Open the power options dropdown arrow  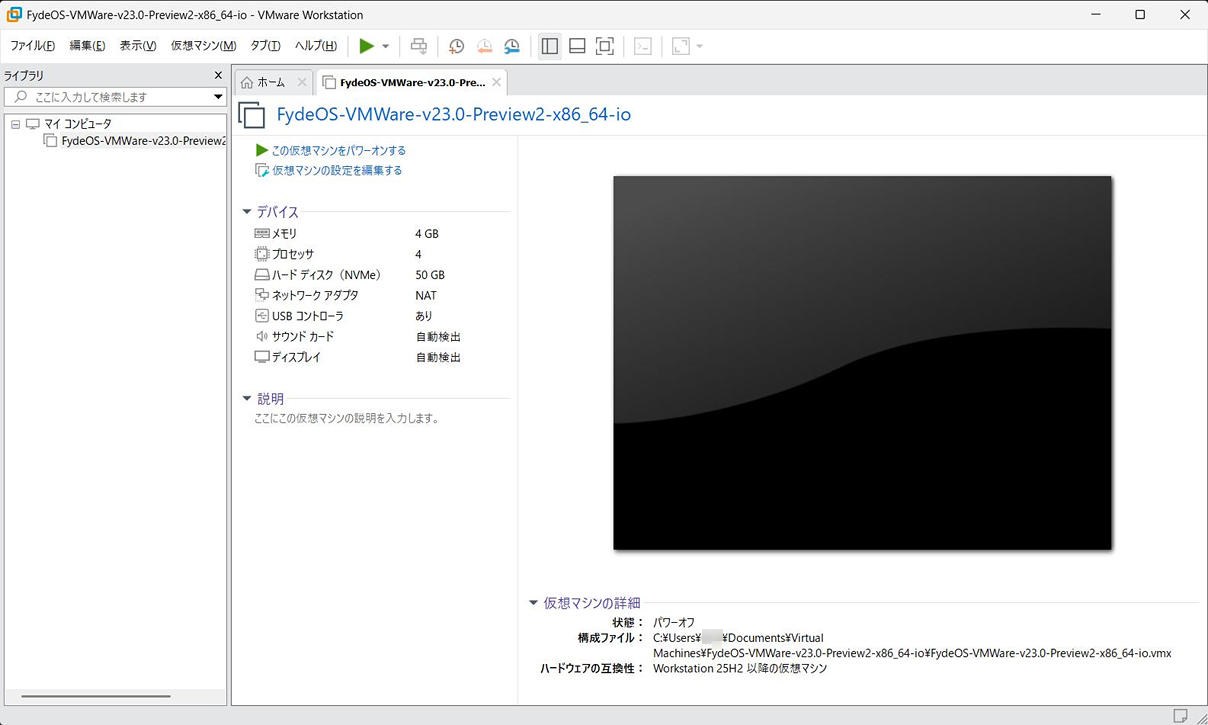click(386, 47)
